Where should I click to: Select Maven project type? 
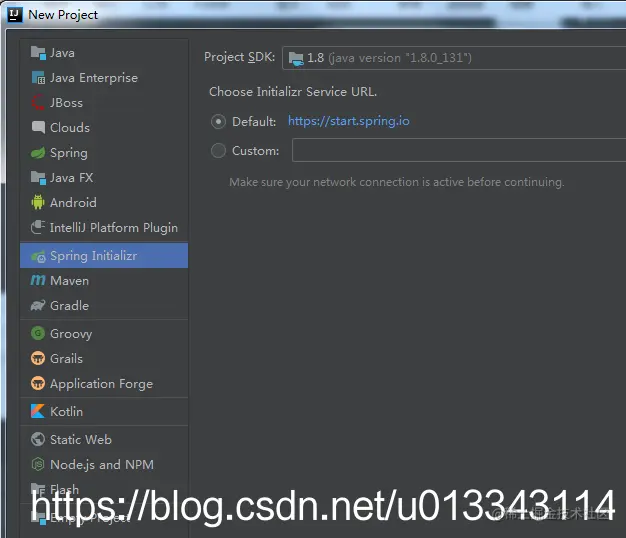[x=104, y=281]
